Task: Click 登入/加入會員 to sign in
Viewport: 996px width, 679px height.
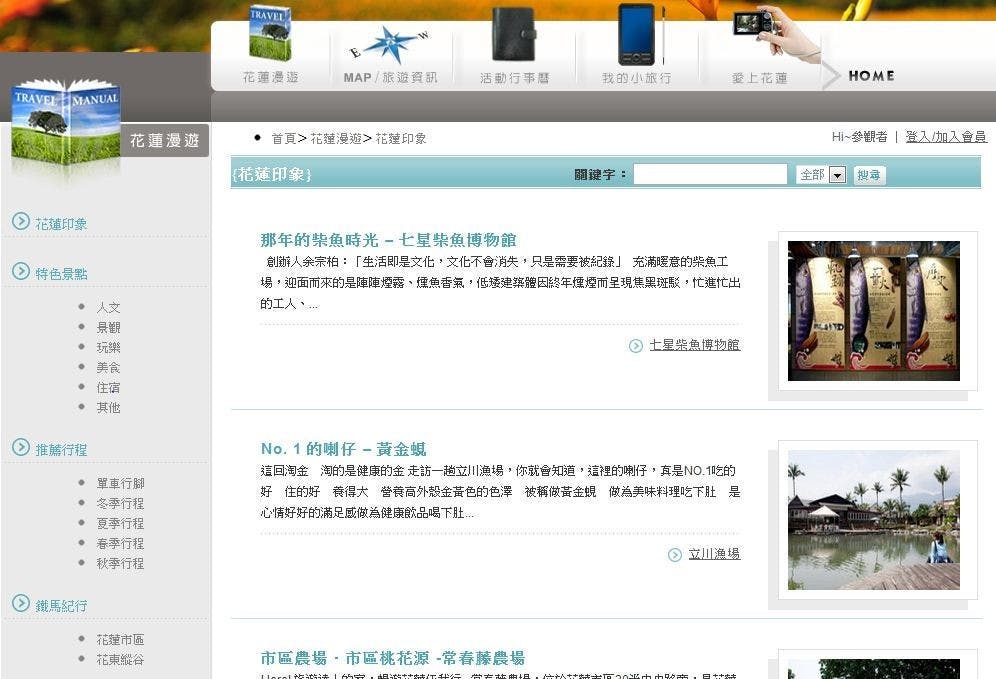Action: point(944,137)
